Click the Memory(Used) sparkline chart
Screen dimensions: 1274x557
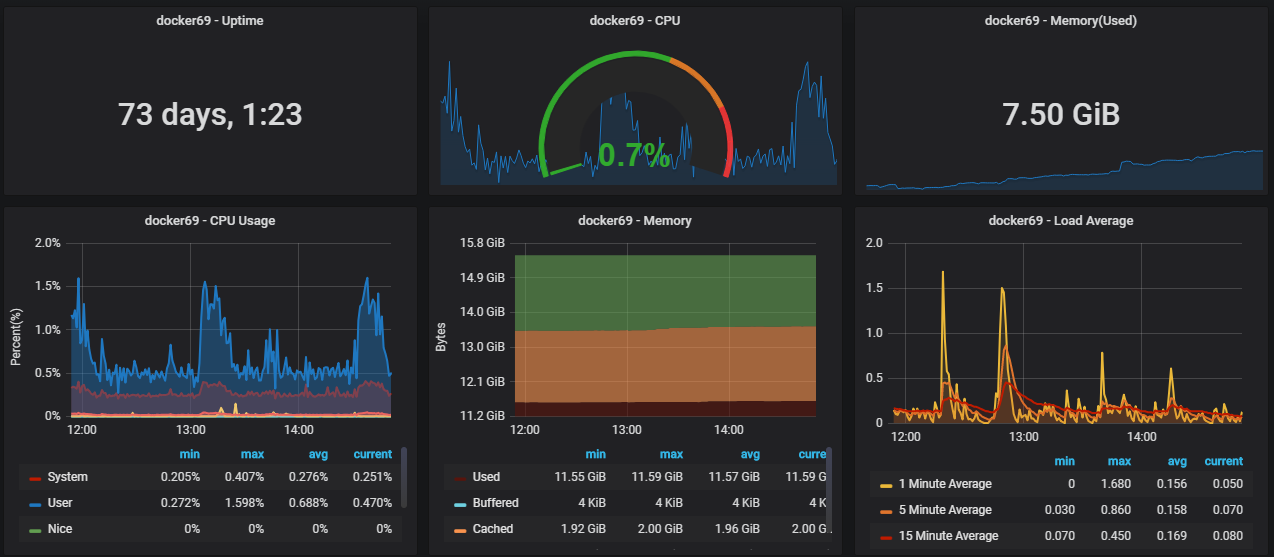coord(1064,170)
